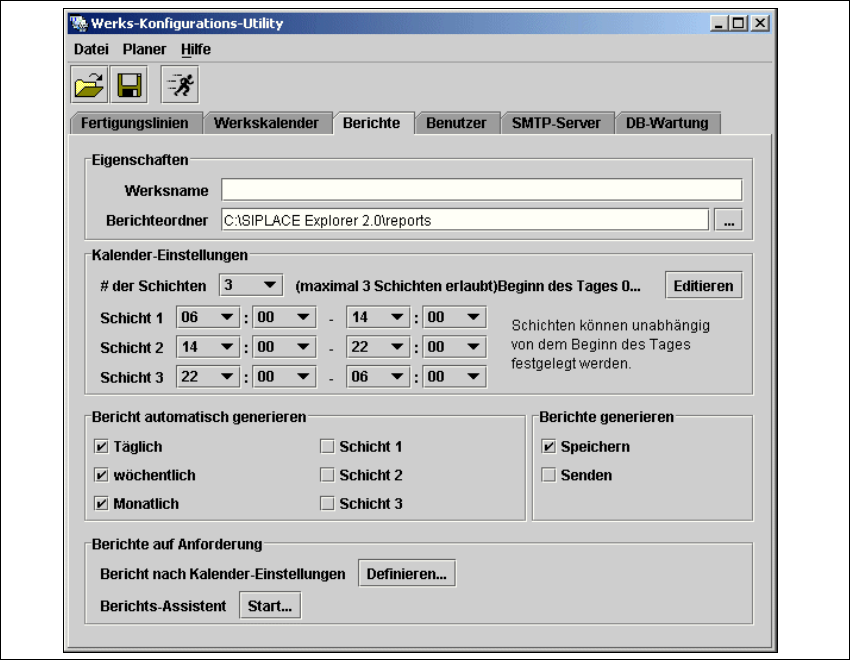Click the open folder toolbar icon
This screenshot has height=660, width=850.
pos(89,87)
